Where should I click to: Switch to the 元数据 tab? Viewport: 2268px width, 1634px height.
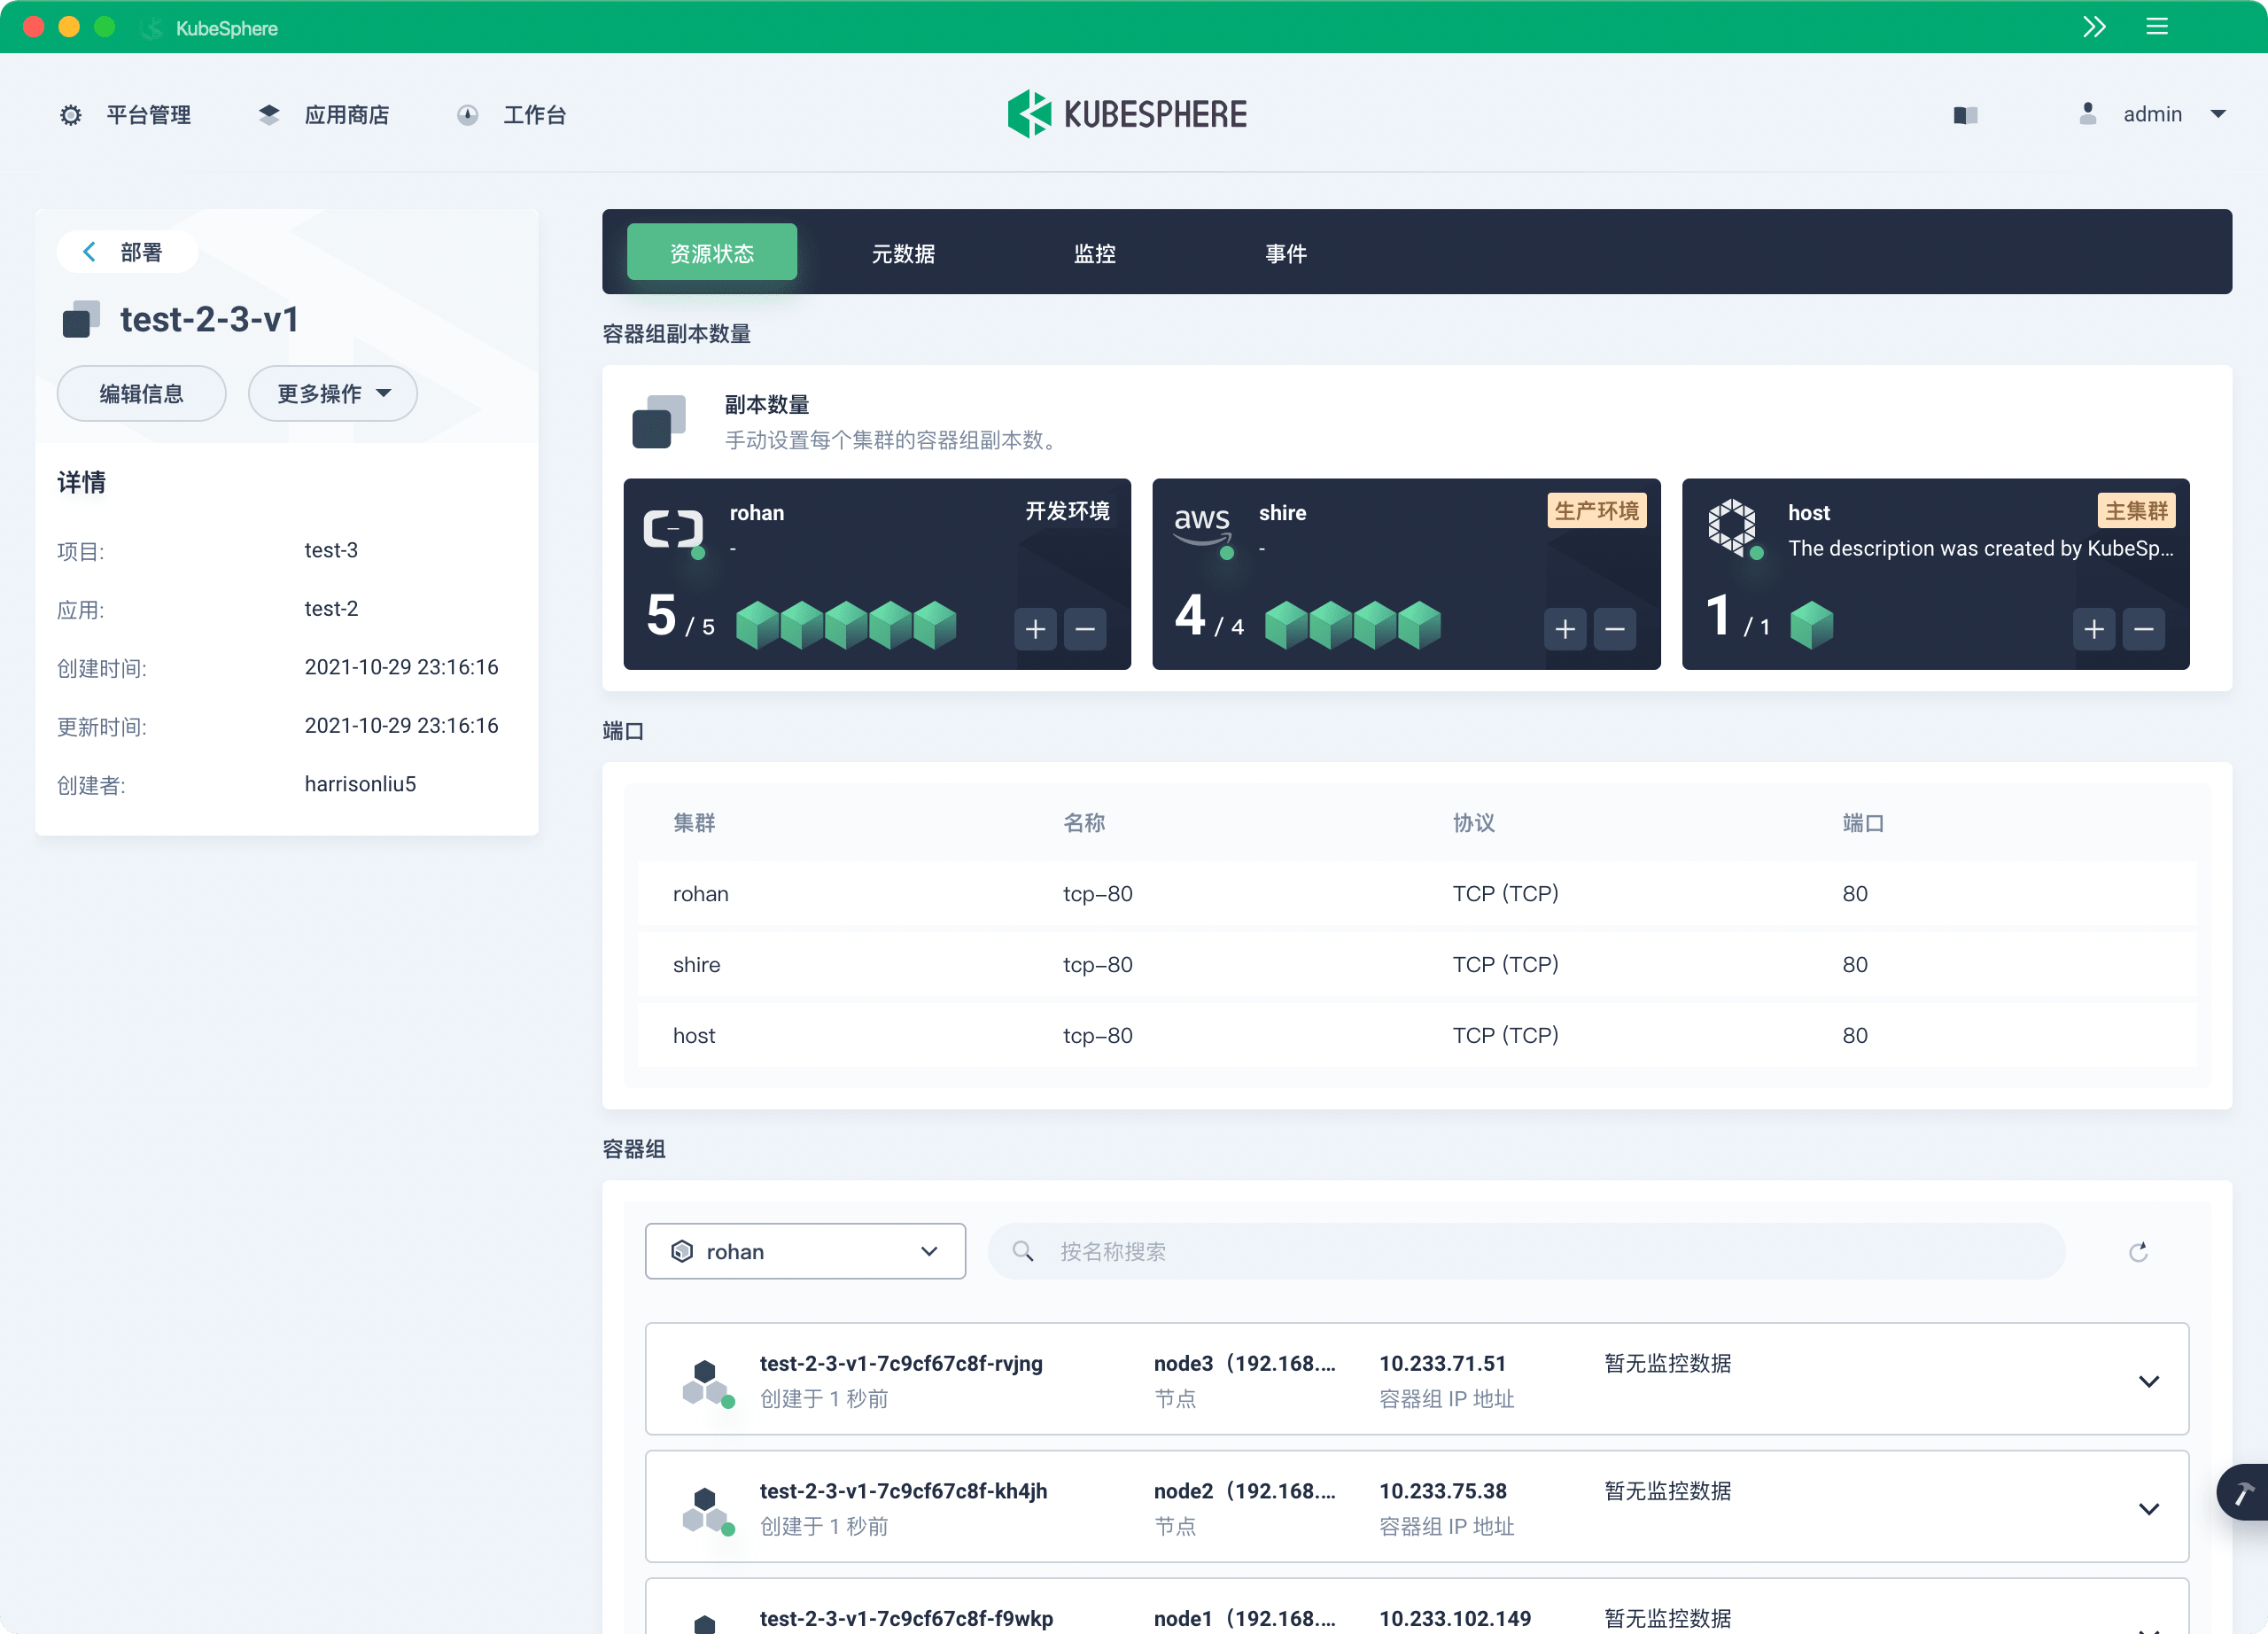[x=903, y=253]
